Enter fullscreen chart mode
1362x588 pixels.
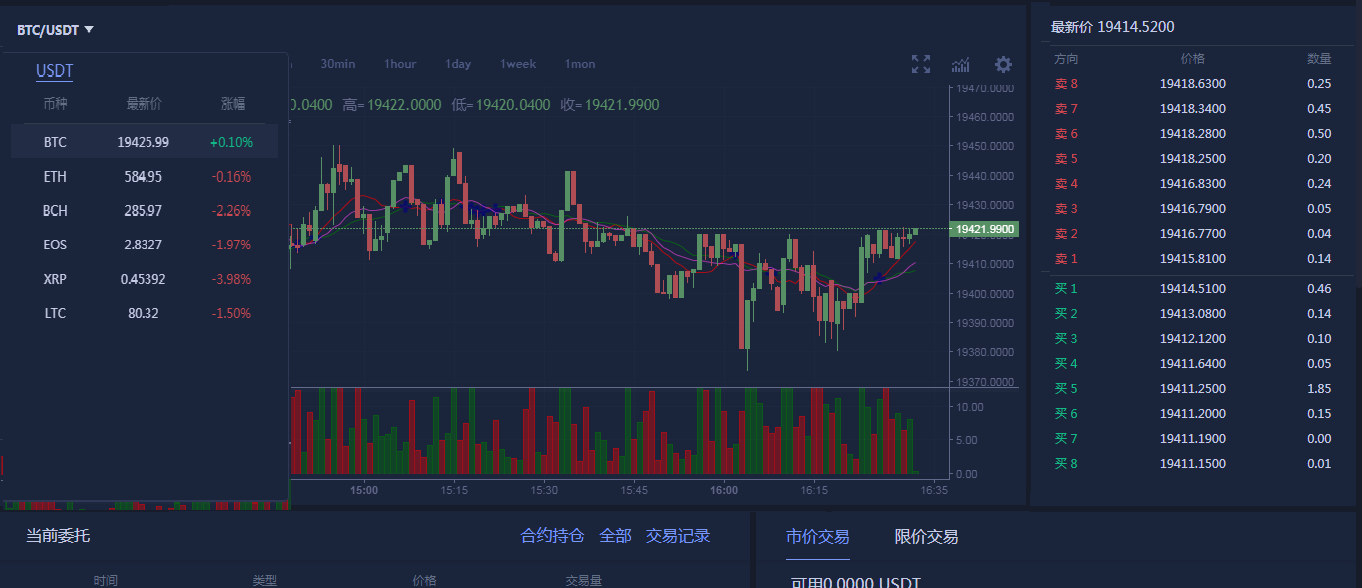pyautogui.click(x=921, y=64)
